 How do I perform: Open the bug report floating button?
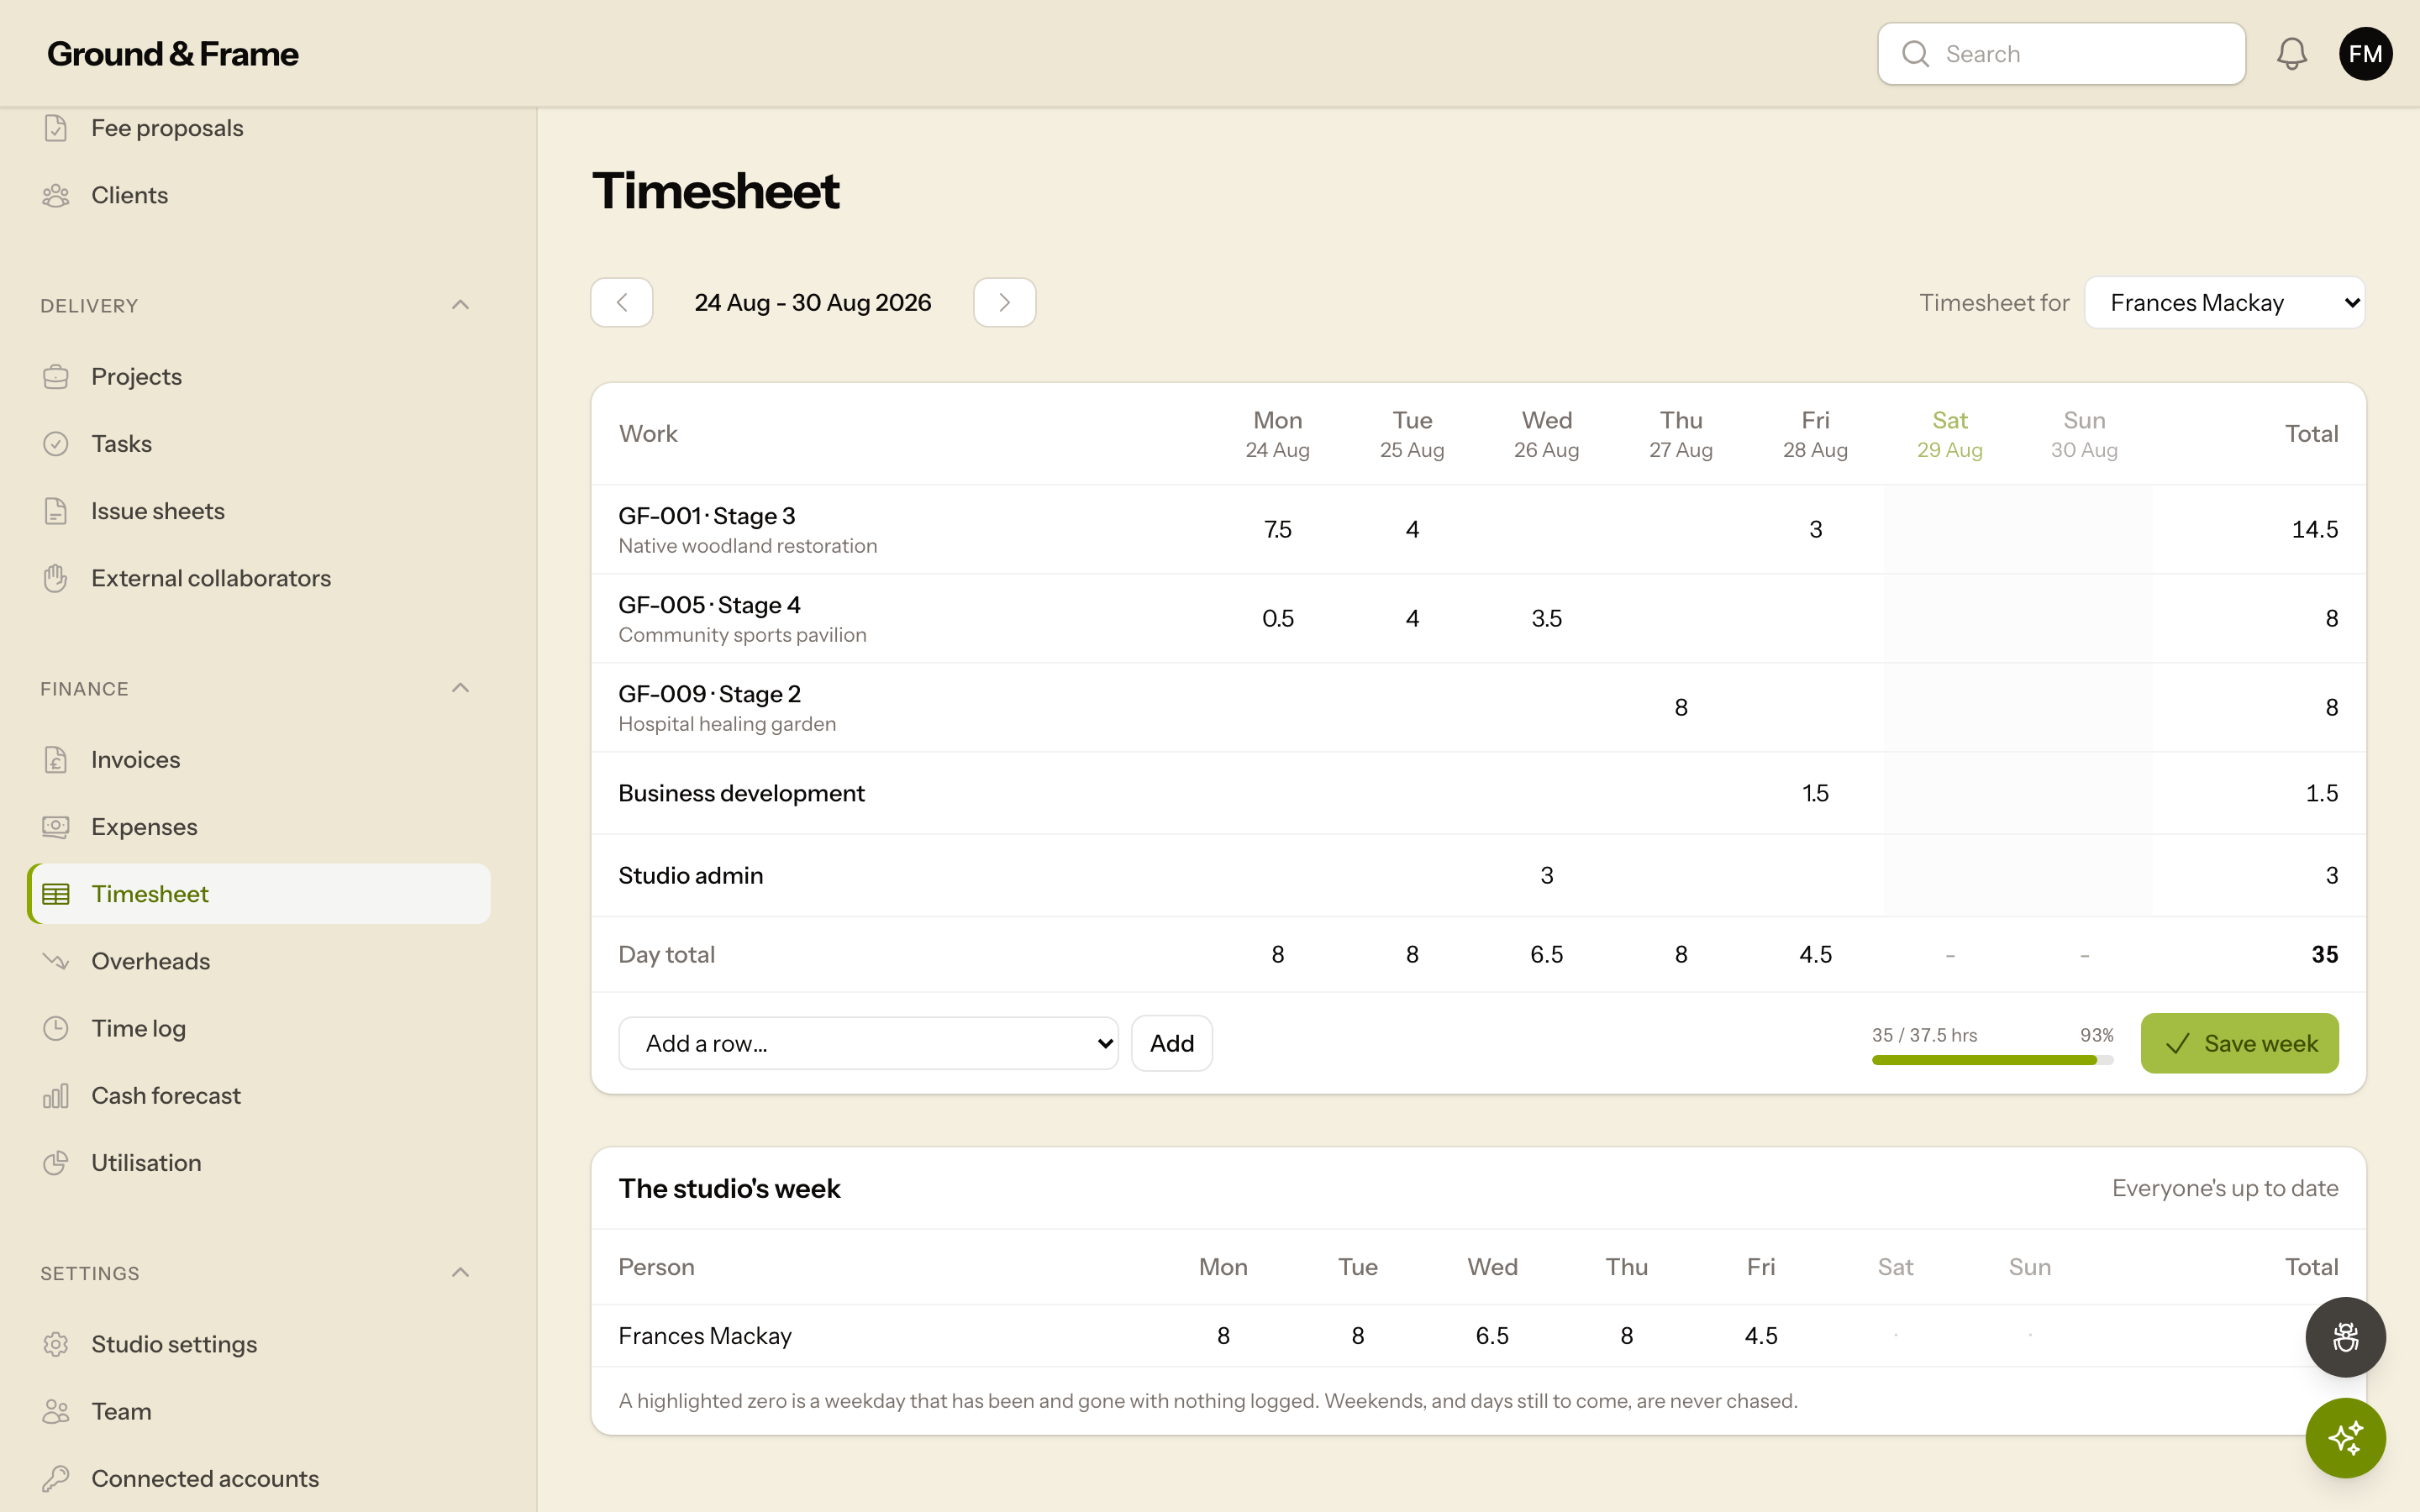click(2345, 1337)
